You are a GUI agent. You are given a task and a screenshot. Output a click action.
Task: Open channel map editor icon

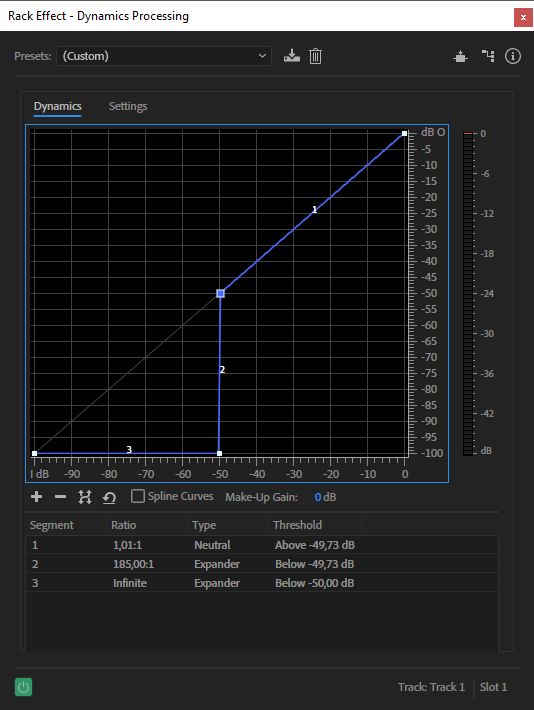pos(460,57)
